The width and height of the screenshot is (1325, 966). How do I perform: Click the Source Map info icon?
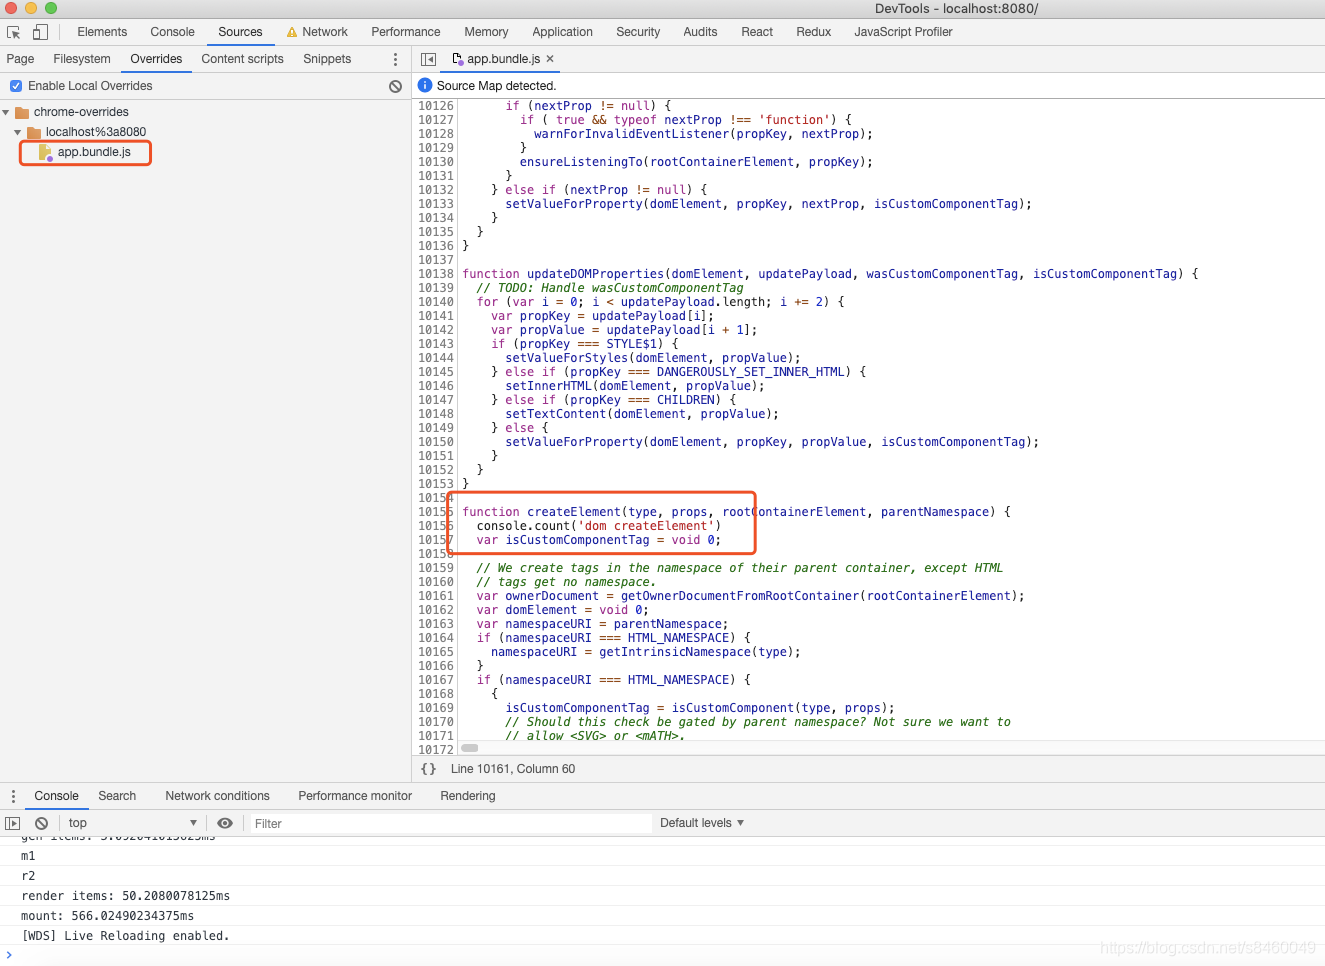425,86
